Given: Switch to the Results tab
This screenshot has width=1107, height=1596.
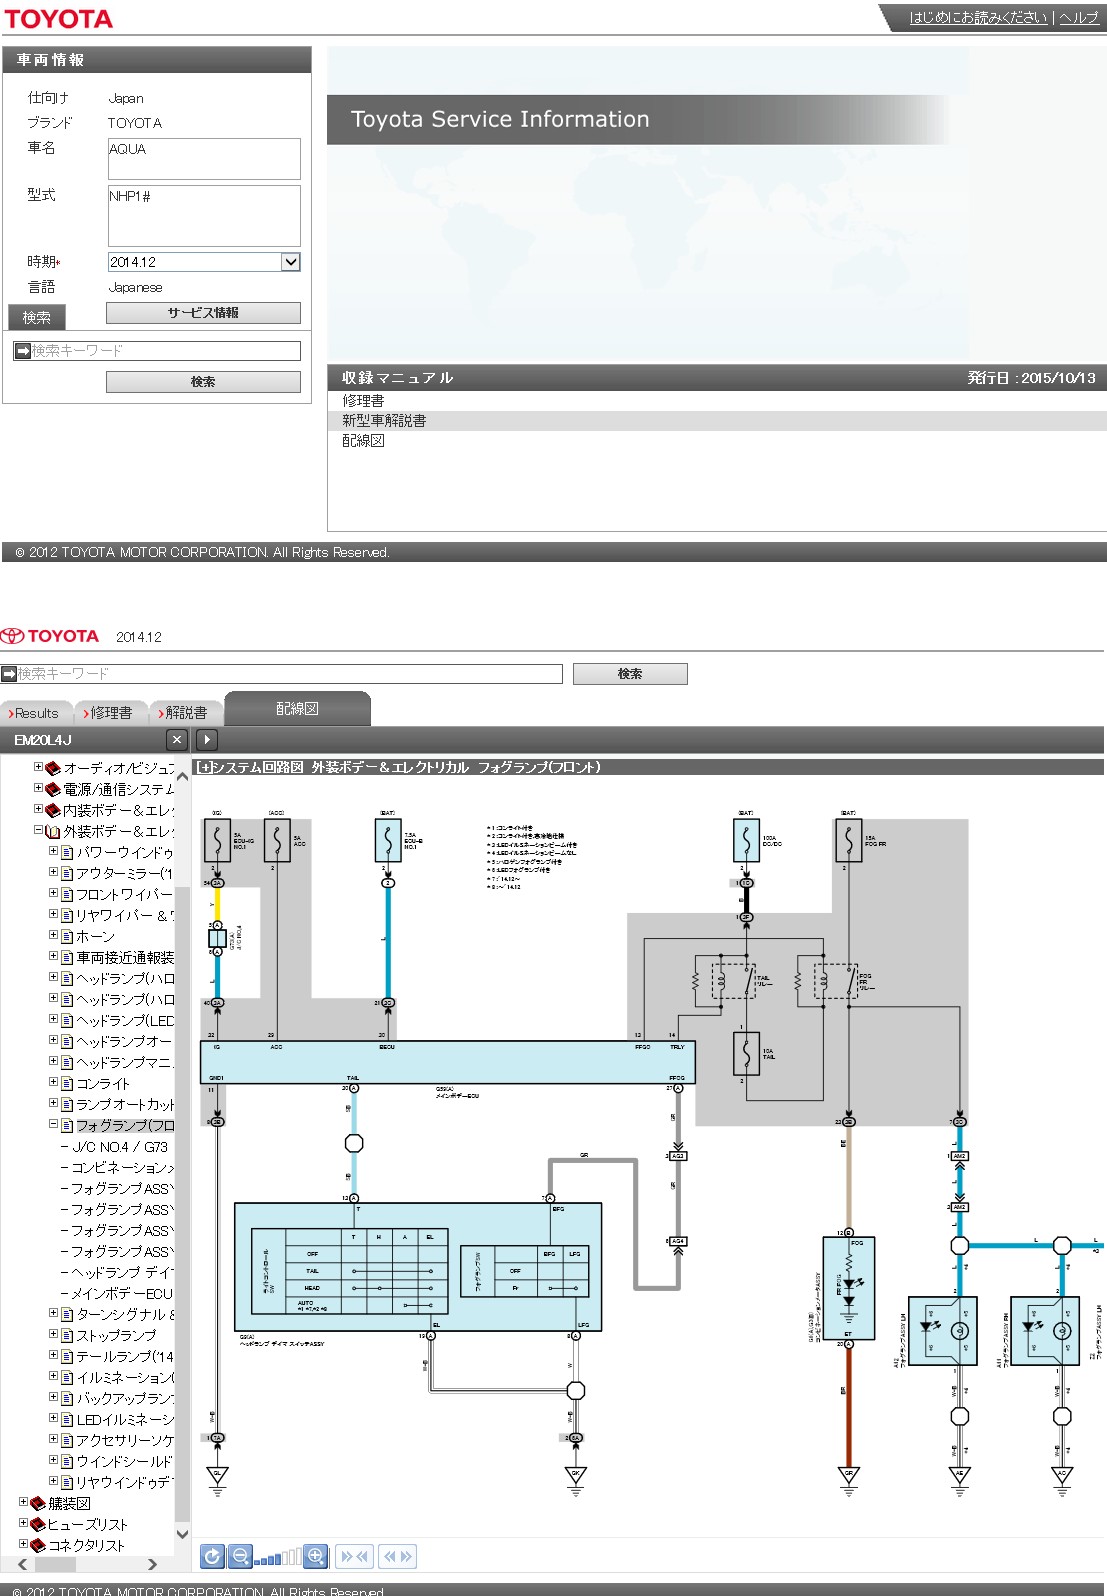Looking at the screenshot, I should point(36,713).
